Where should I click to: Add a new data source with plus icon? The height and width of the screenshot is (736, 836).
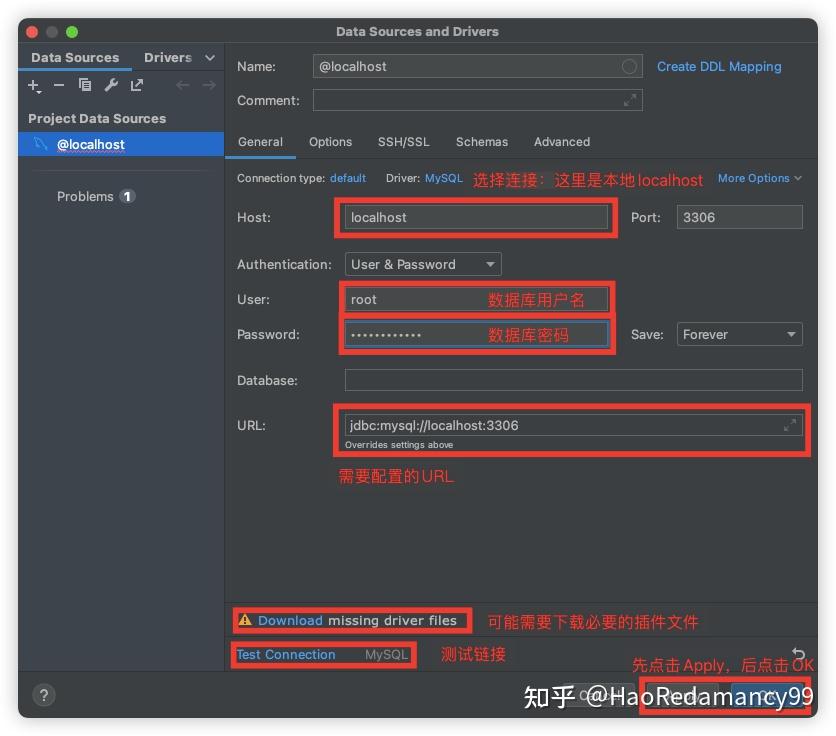coord(34,85)
